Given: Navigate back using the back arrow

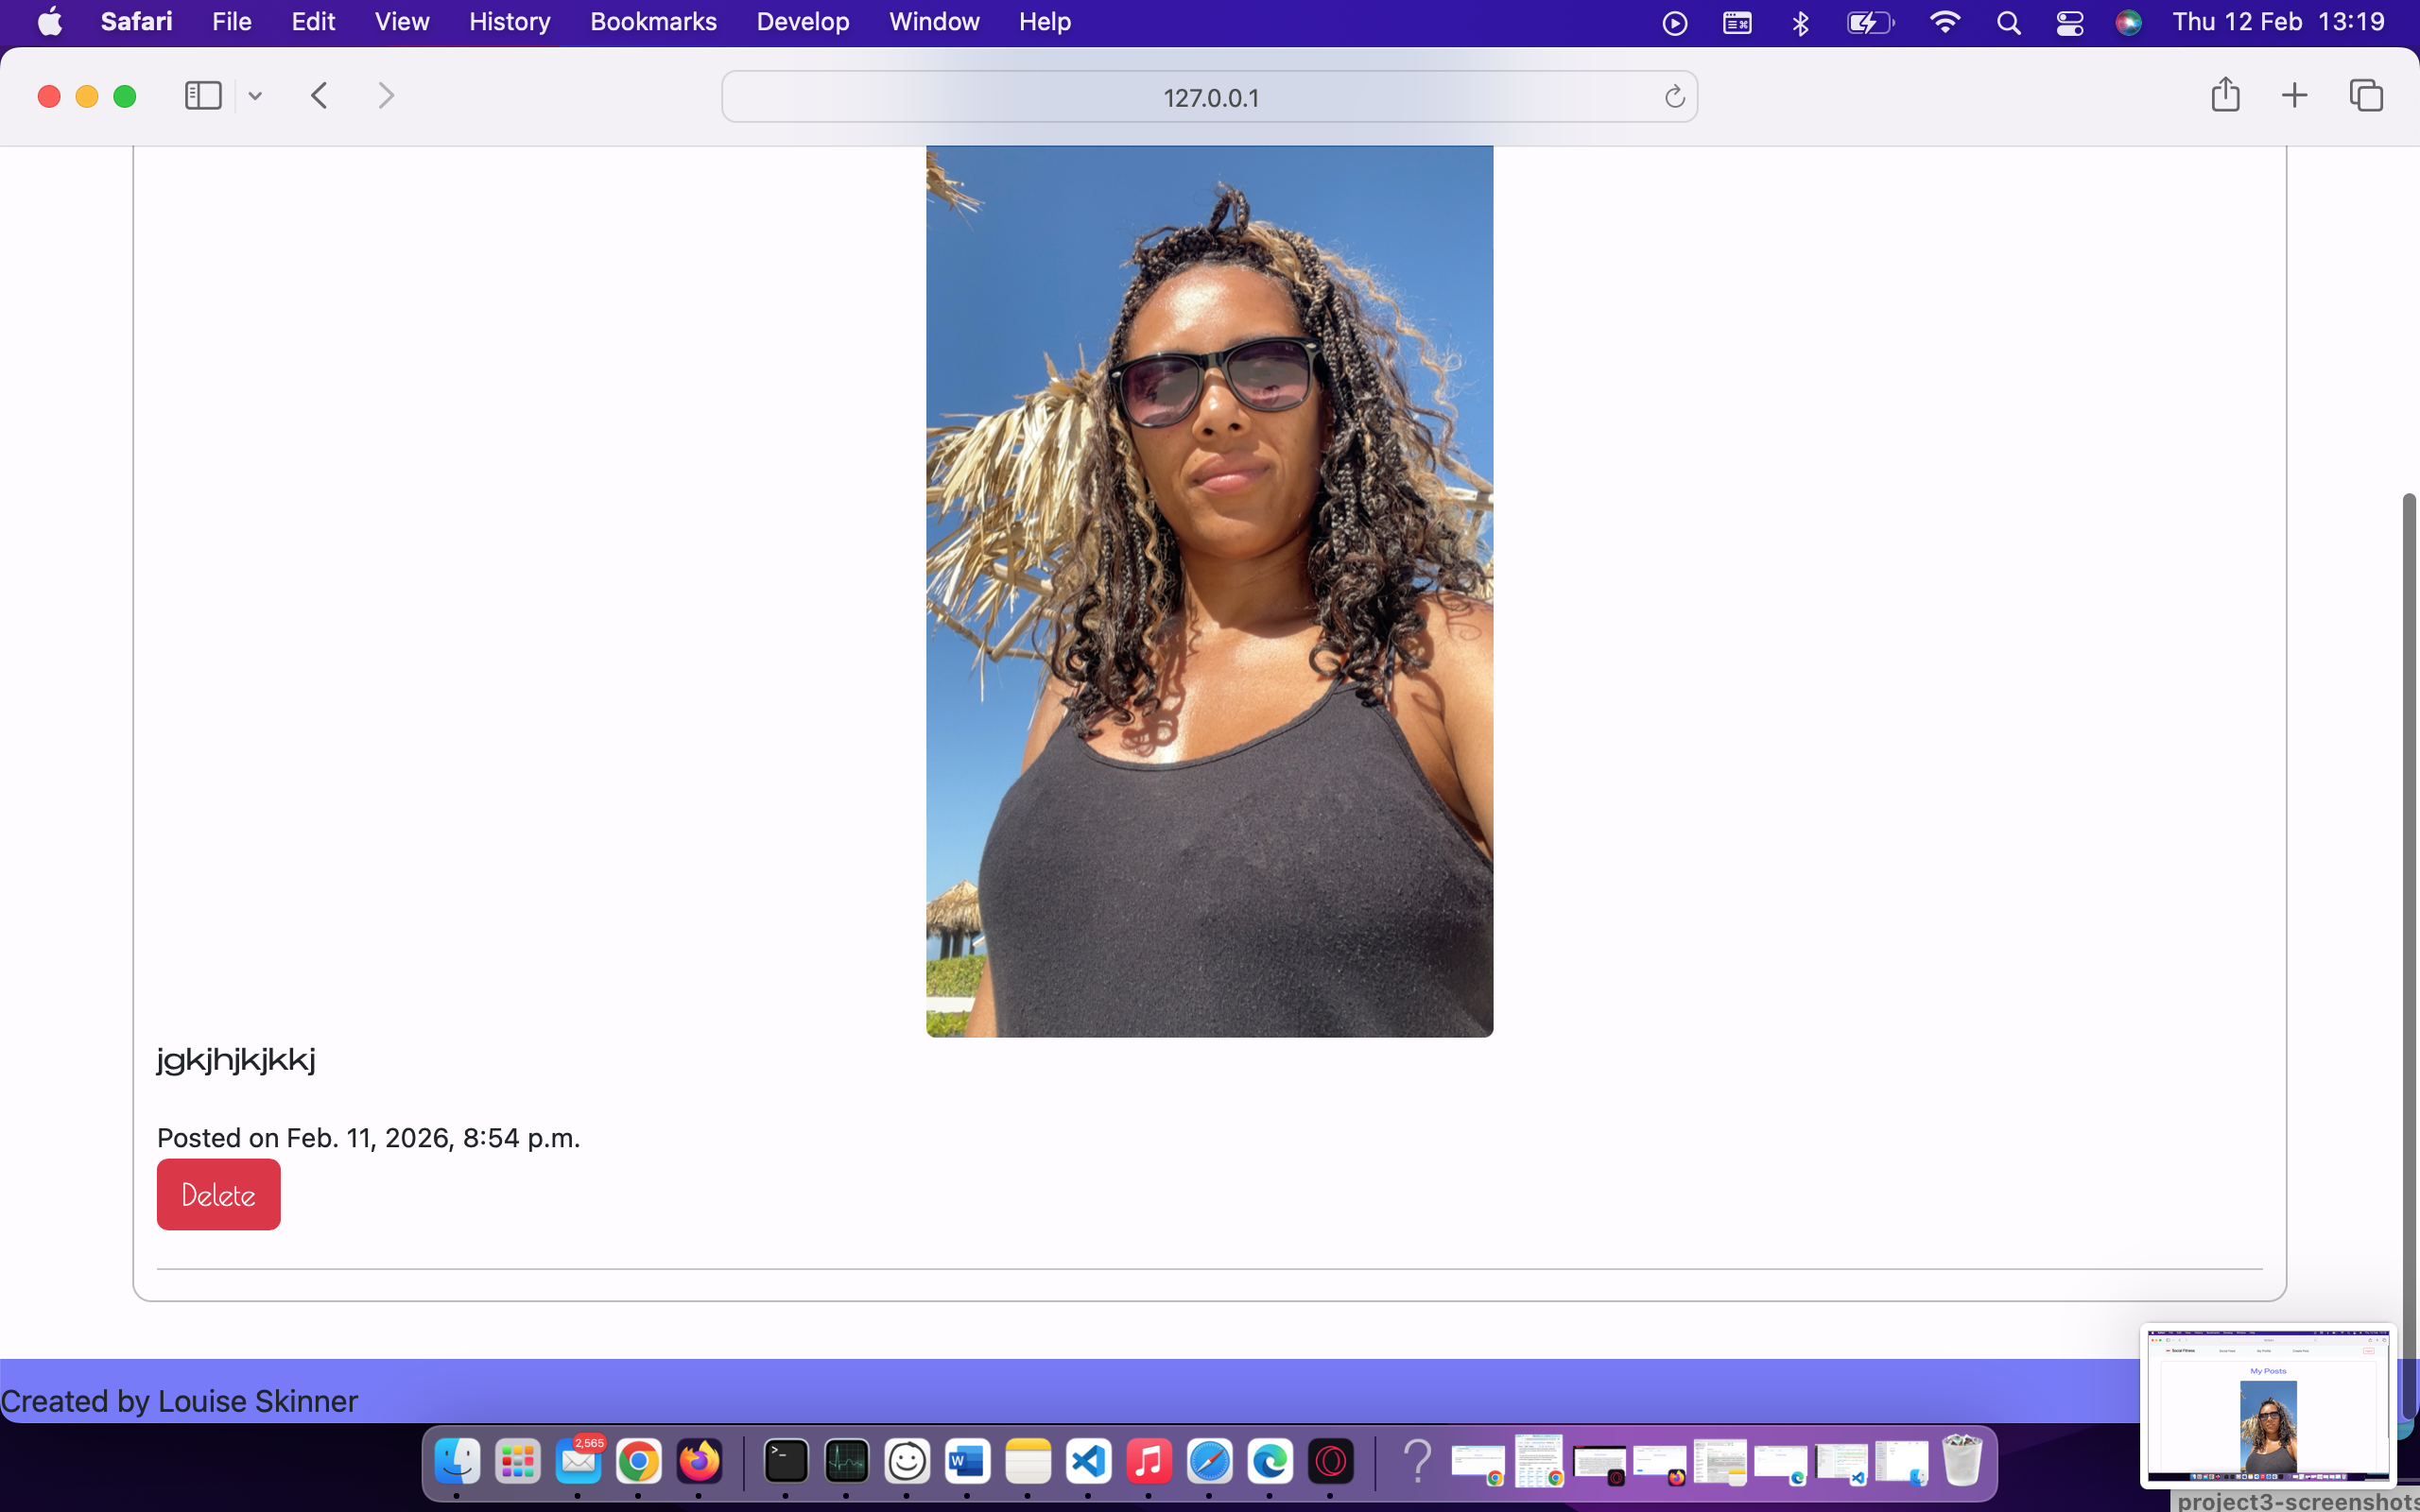Looking at the screenshot, I should point(318,95).
